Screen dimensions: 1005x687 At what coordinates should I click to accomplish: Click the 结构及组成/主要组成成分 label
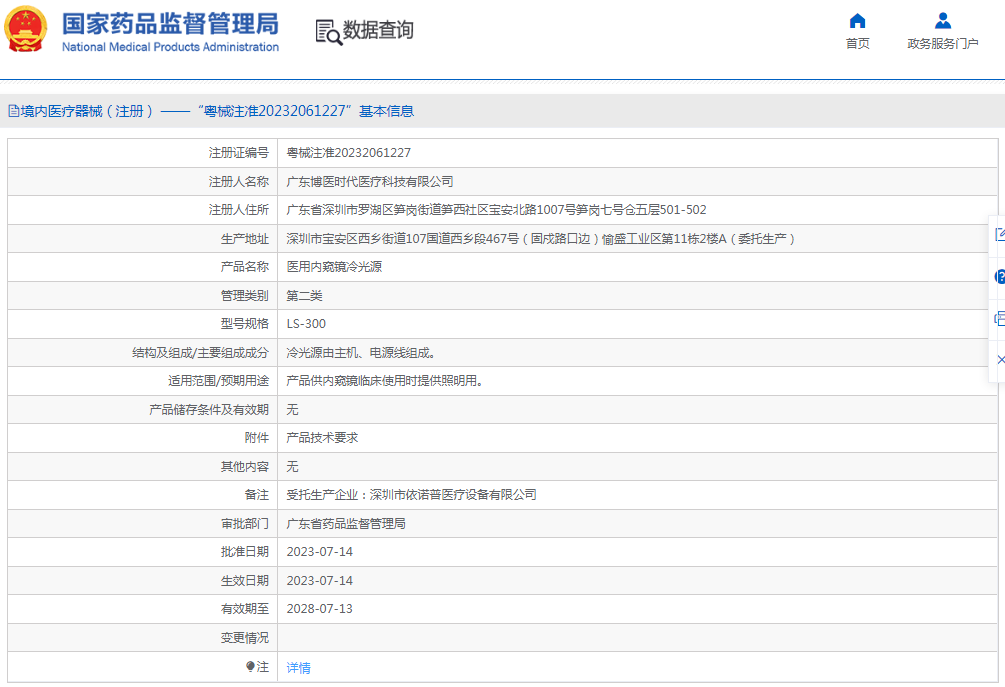coord(201,352)
